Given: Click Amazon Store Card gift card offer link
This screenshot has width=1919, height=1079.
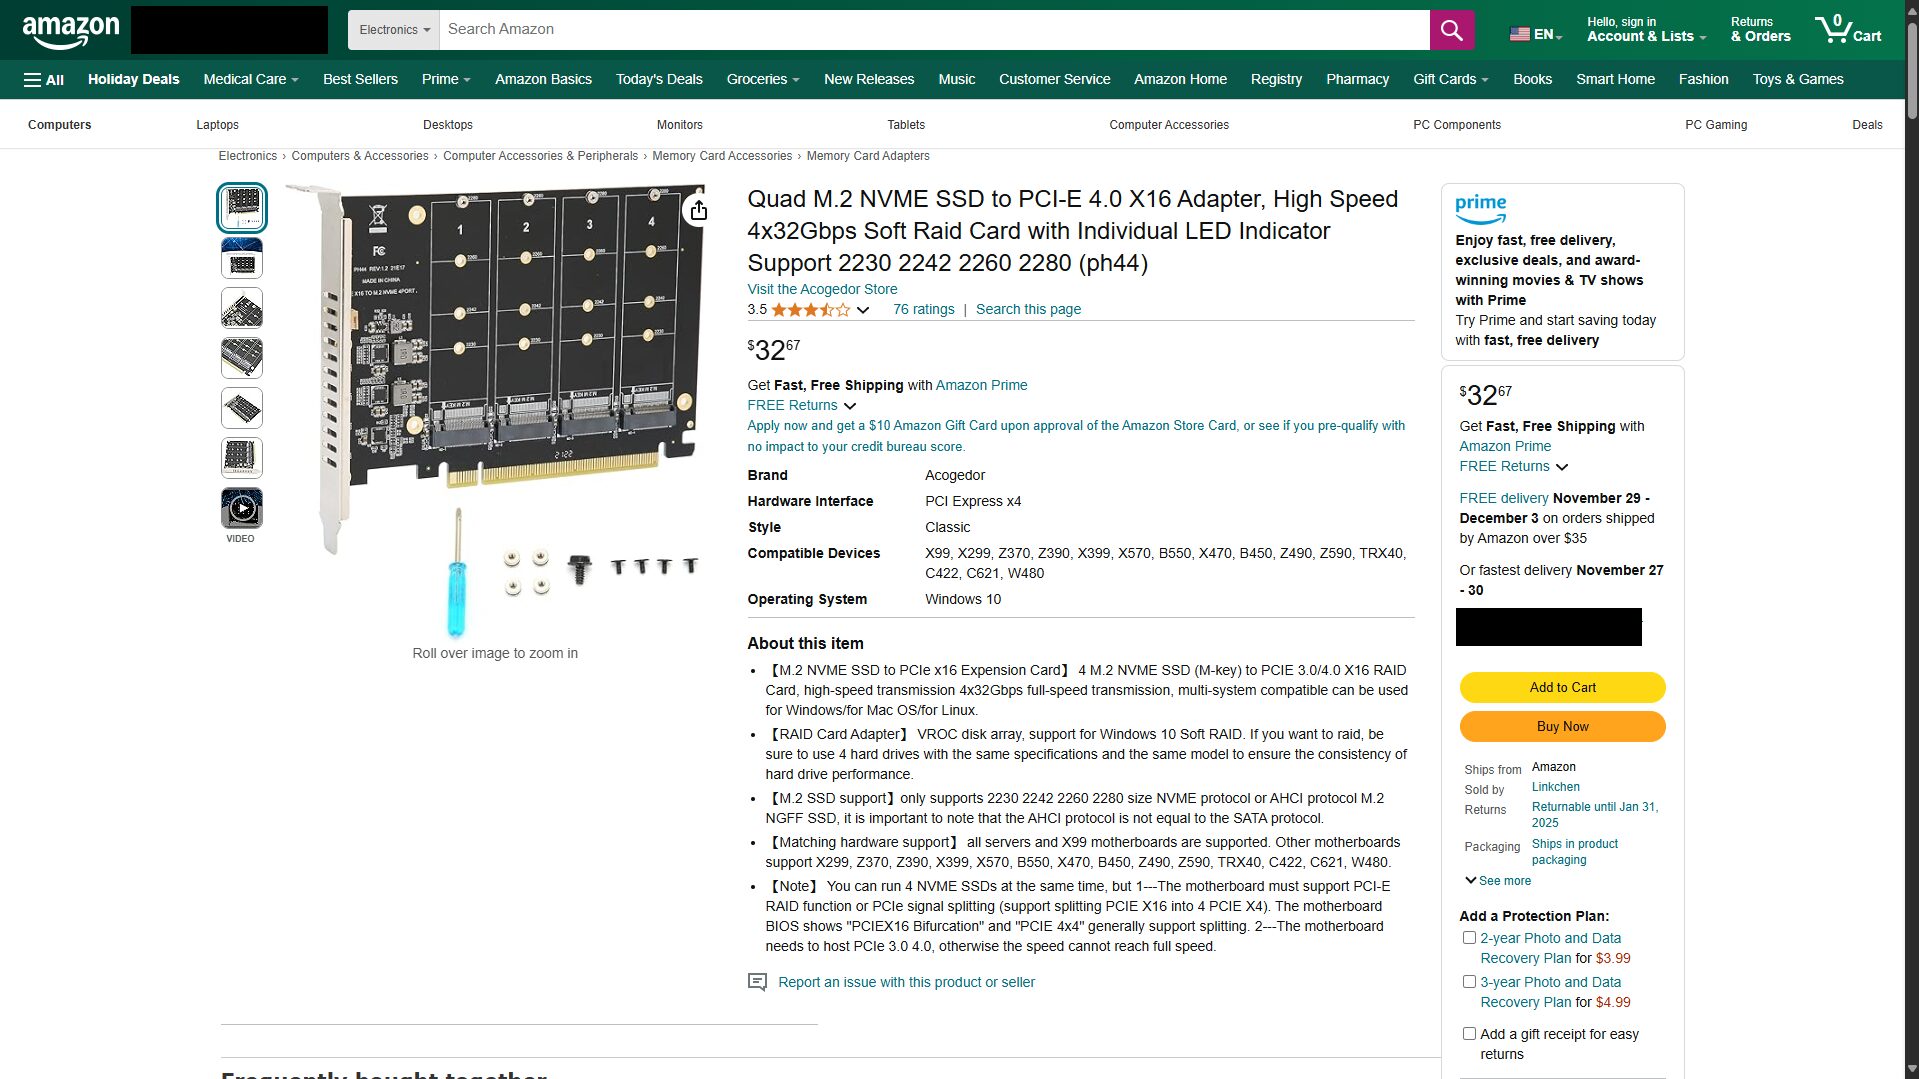Looking at the screenshot, I should (1076, 436).
